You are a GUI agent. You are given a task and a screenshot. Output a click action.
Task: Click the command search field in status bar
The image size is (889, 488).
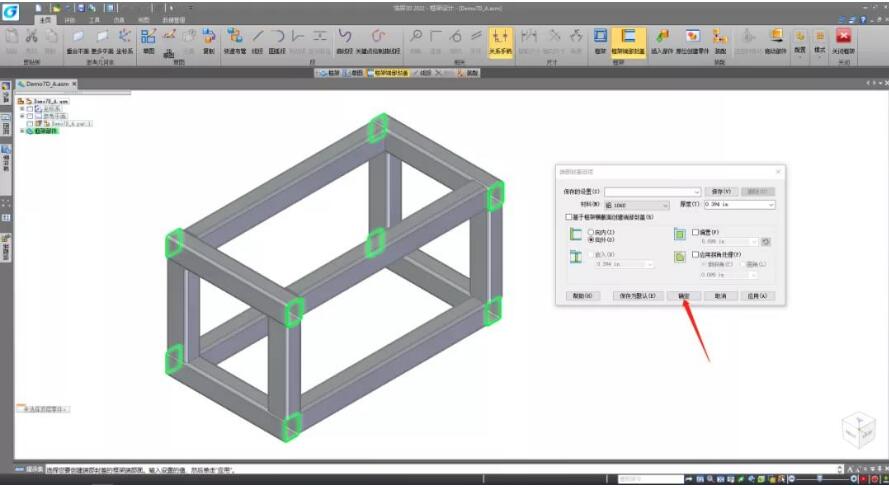(x=650, y=479)
